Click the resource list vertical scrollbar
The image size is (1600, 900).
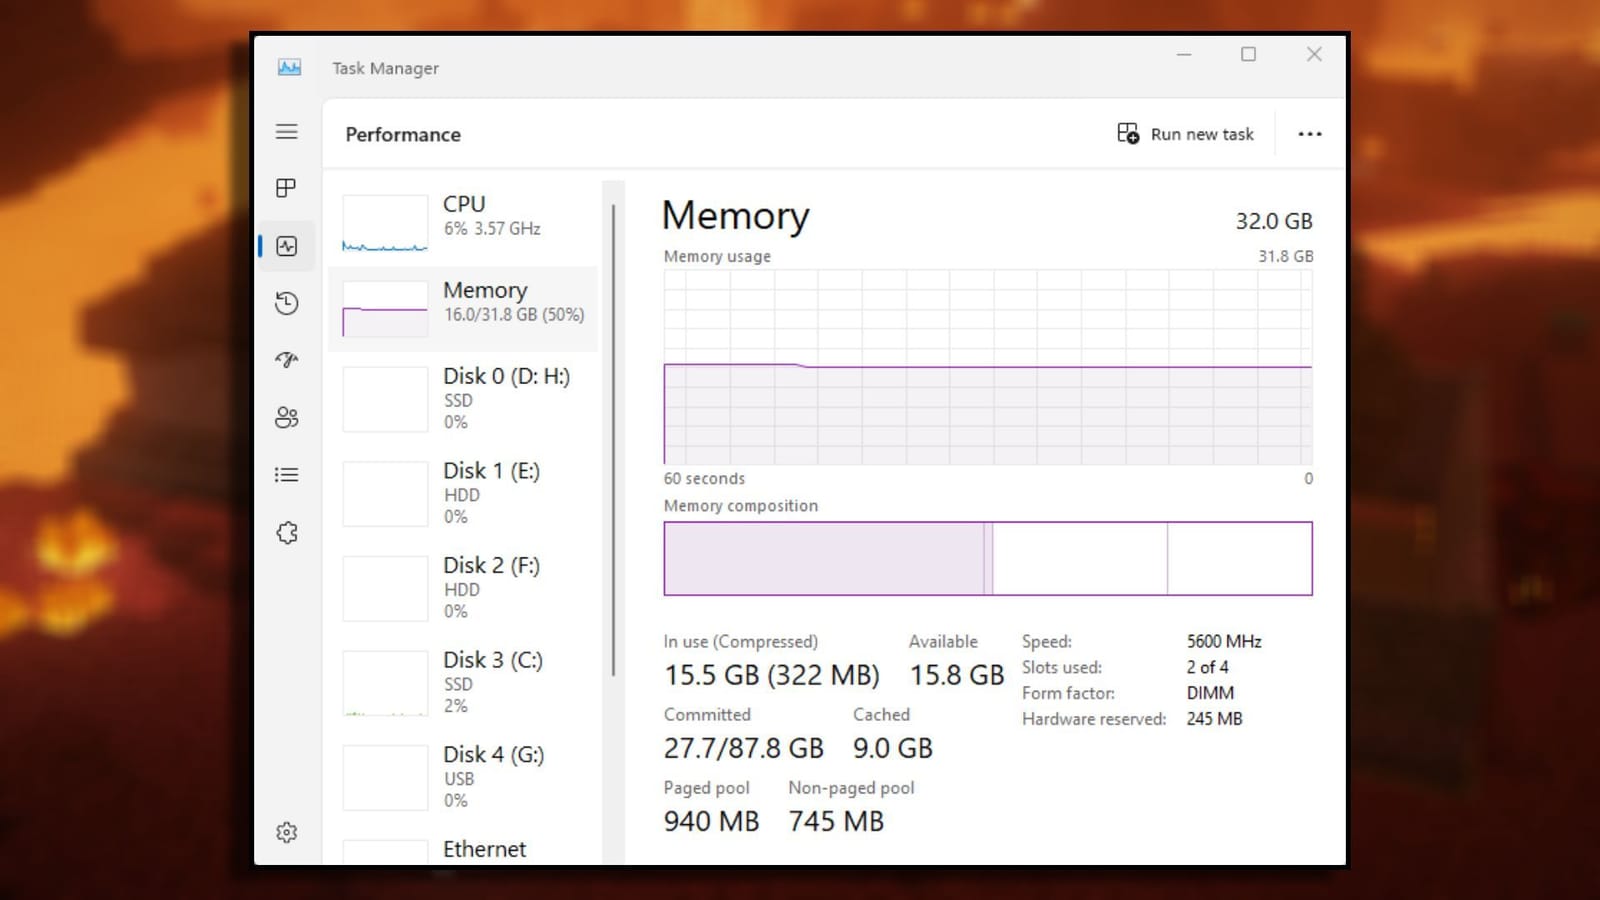click(x=613, y=440)
